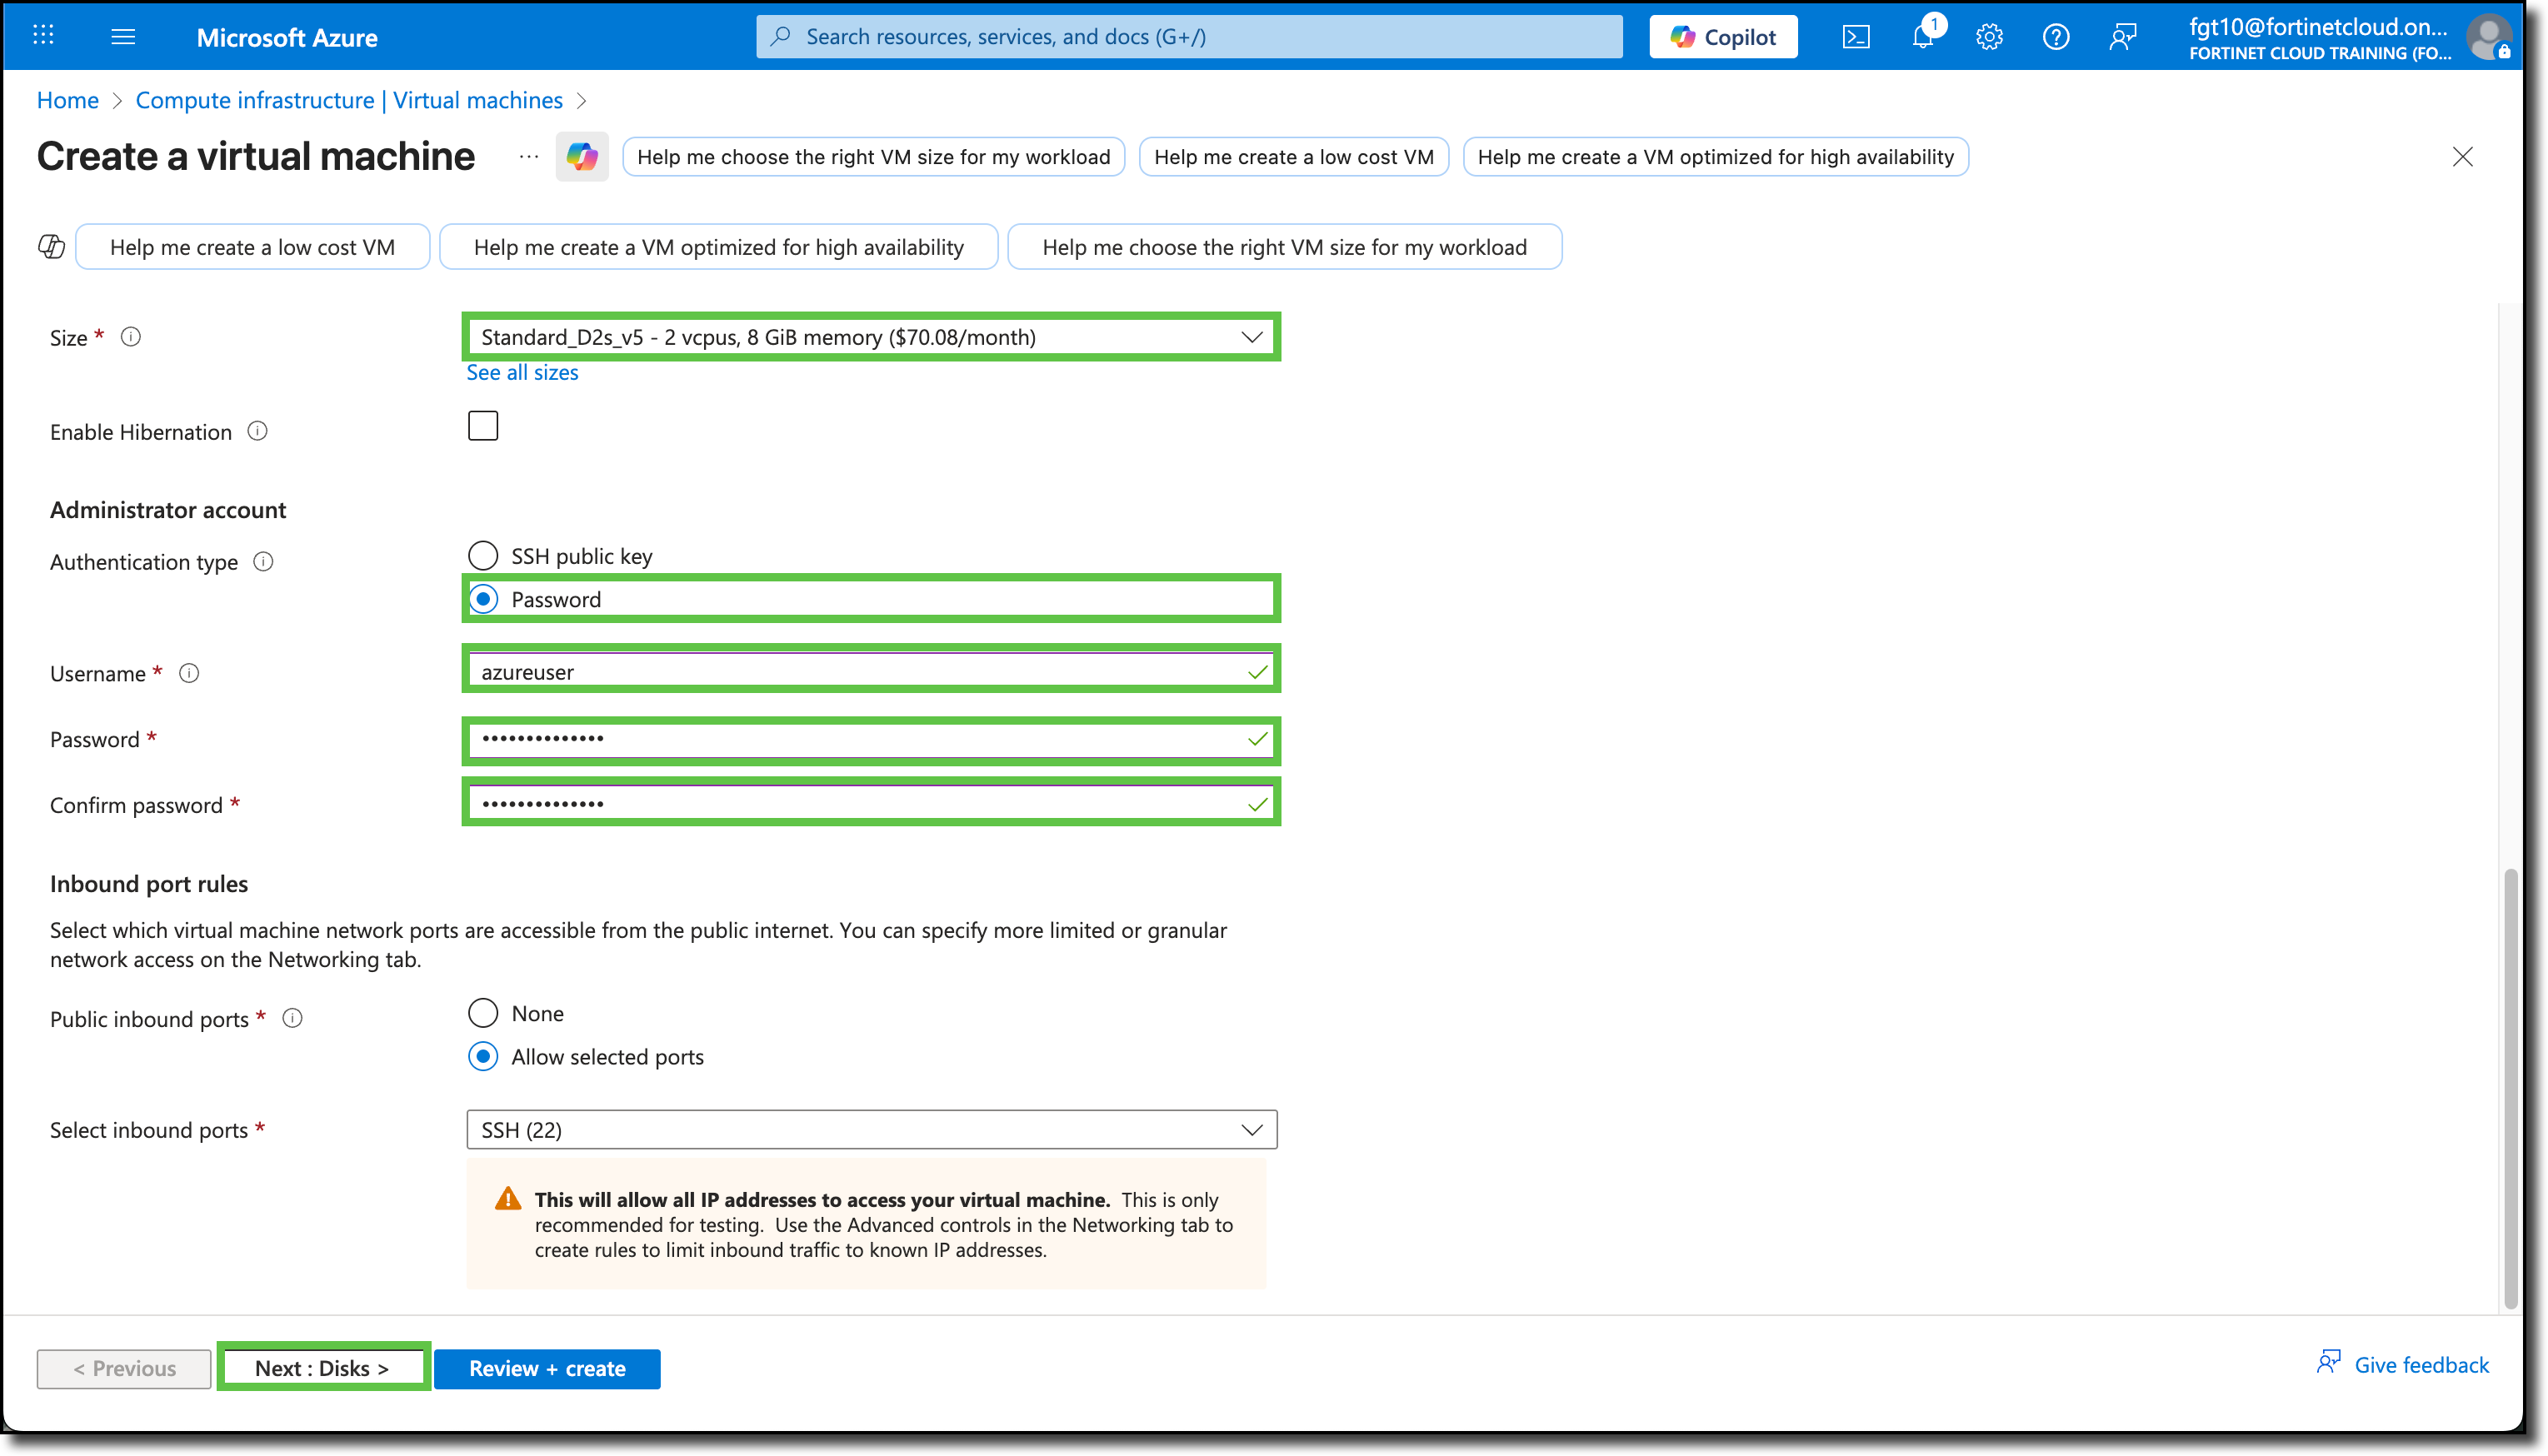The width and height of the screenshot is (2548, 1456).
Task: Click the Review + create button
Action: [x=547, y=1368]
